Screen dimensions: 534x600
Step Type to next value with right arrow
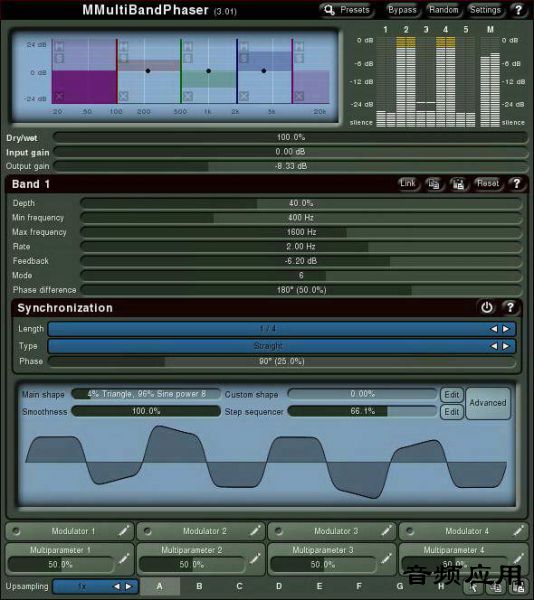pyautogui.click(x=506, y=346)
